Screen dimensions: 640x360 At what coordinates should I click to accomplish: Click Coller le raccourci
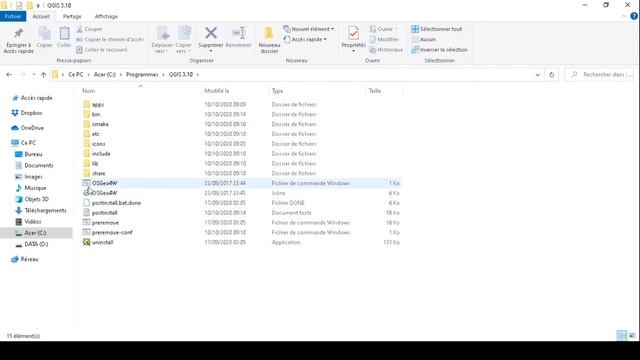(x=102, y=49)
